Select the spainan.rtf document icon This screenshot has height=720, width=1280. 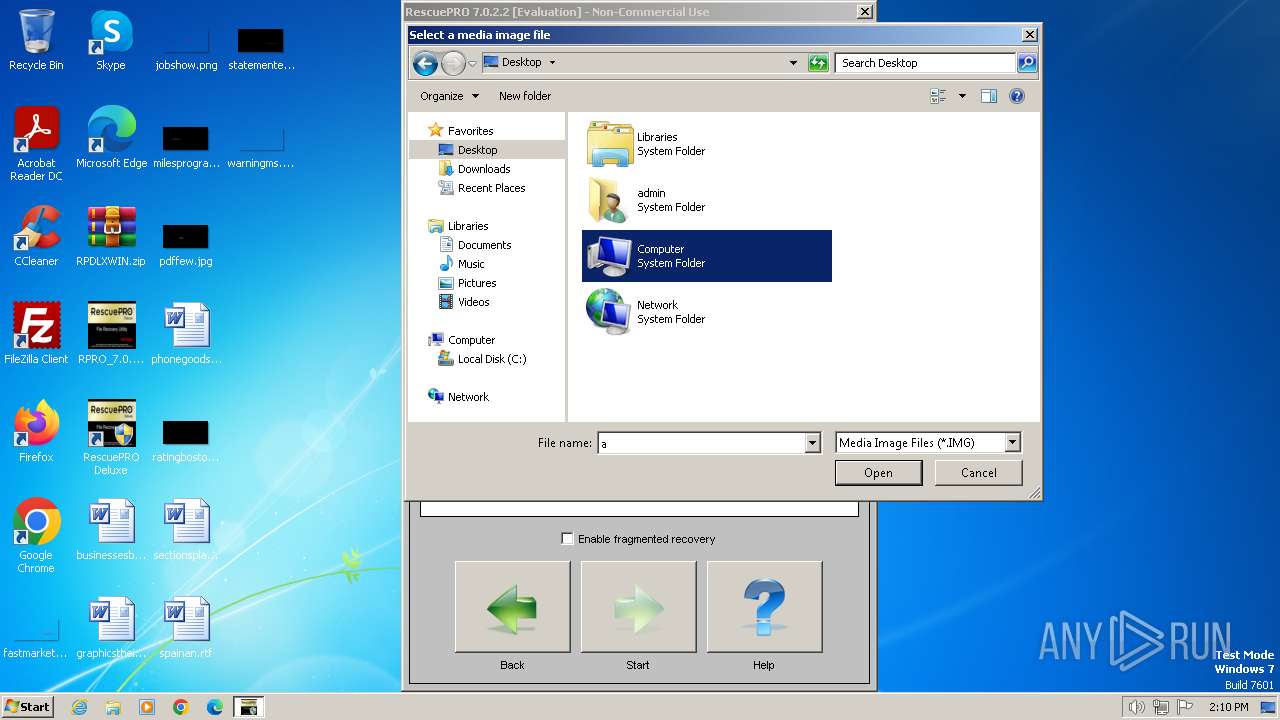186,628
